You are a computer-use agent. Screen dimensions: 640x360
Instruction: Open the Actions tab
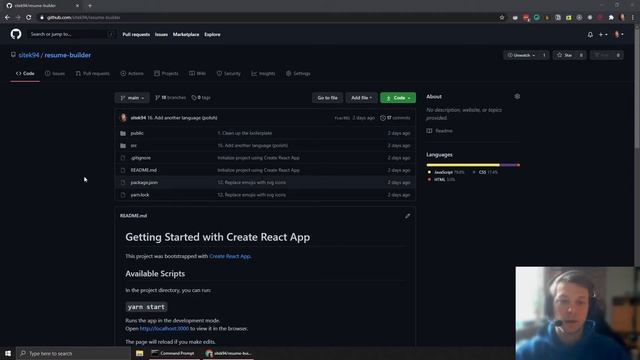click(x=132, y=73)
